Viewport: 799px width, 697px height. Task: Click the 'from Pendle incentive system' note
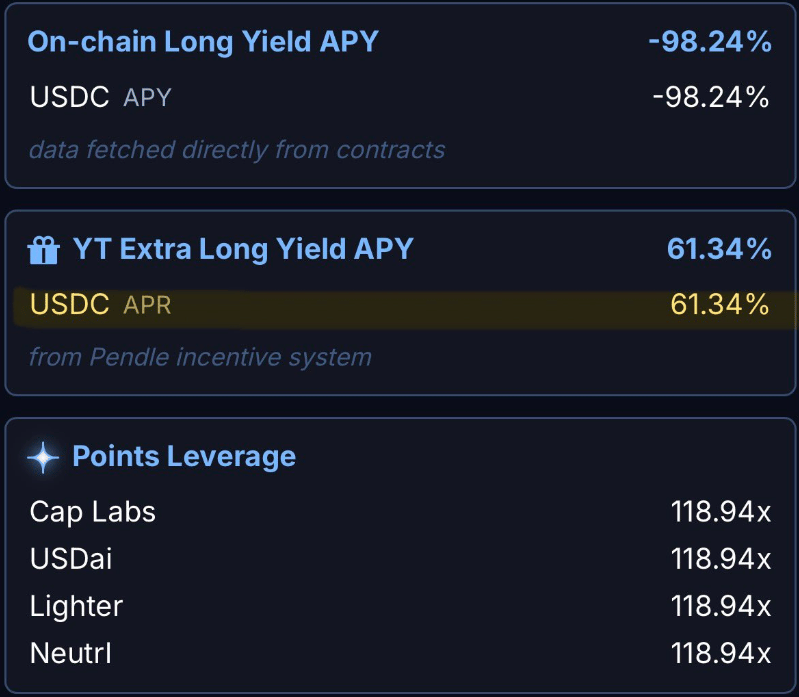pos(200,356)
